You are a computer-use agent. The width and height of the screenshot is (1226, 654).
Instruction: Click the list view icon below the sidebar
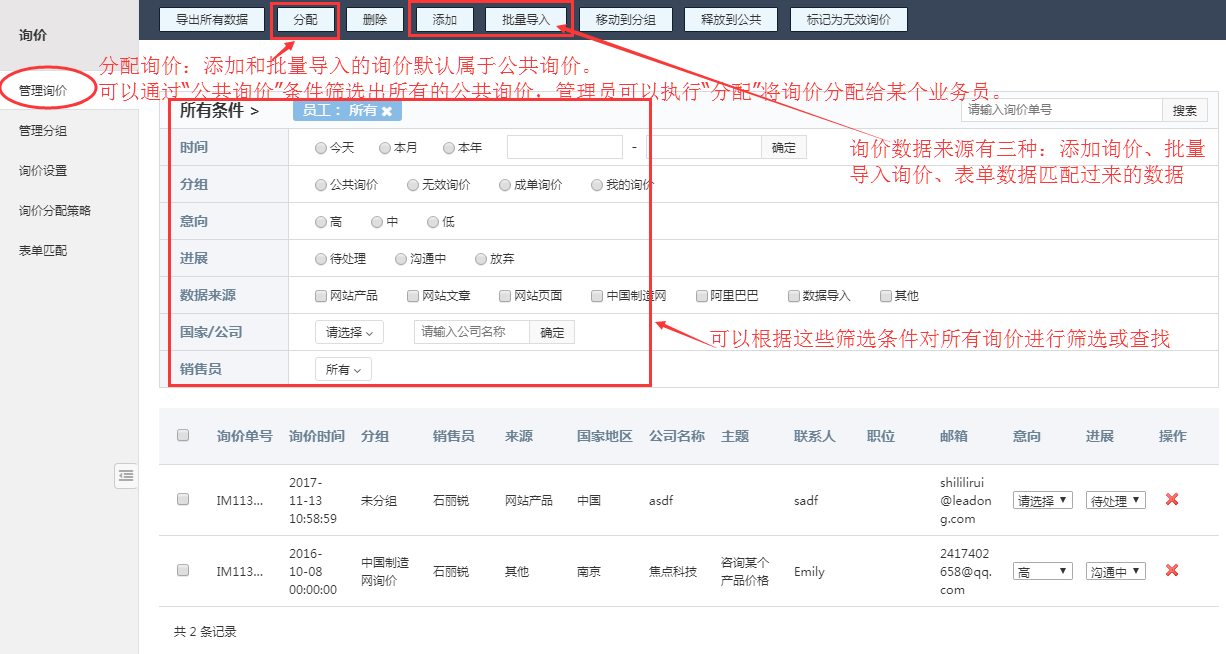coord(125,477)
